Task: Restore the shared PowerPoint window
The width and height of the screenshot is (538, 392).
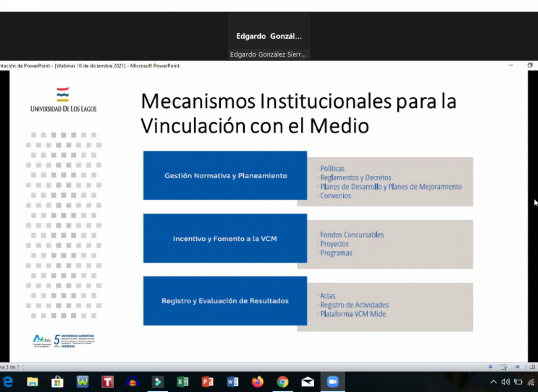Action: pos(530,65)
